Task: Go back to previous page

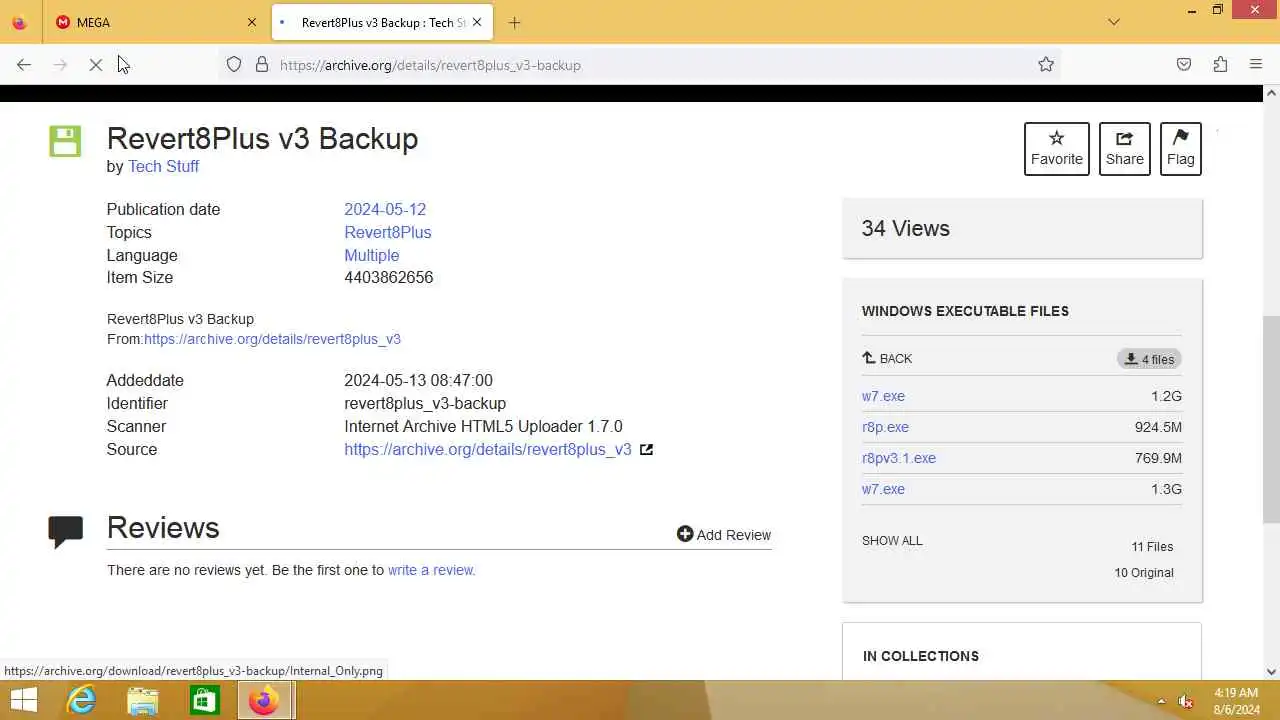Action: click(24, 65)
